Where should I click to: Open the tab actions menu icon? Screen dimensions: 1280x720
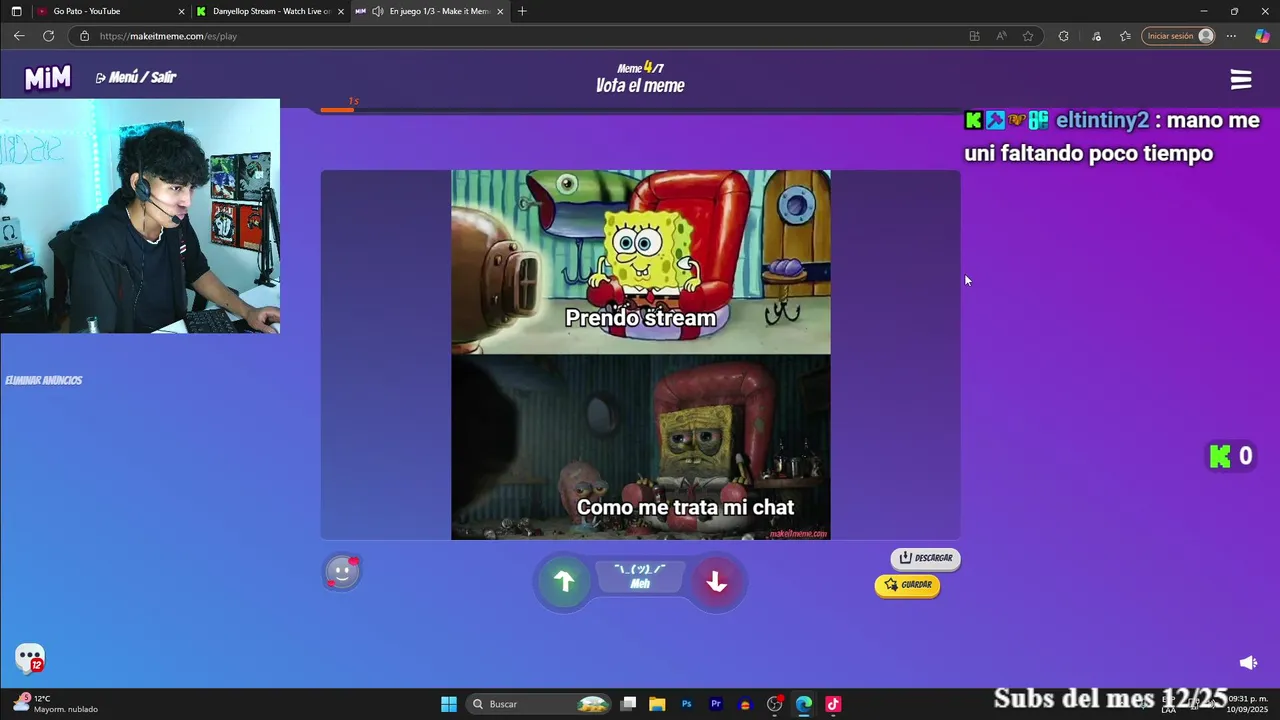point(16,11)
